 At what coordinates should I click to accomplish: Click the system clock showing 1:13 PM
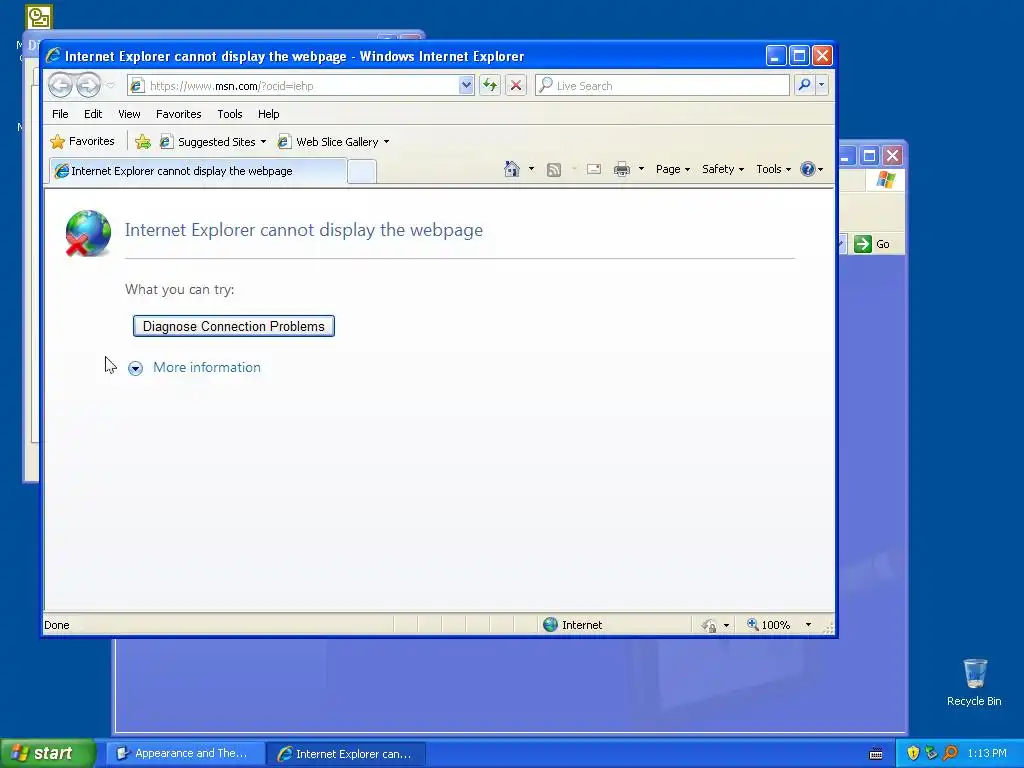click(x=987, y=753)
